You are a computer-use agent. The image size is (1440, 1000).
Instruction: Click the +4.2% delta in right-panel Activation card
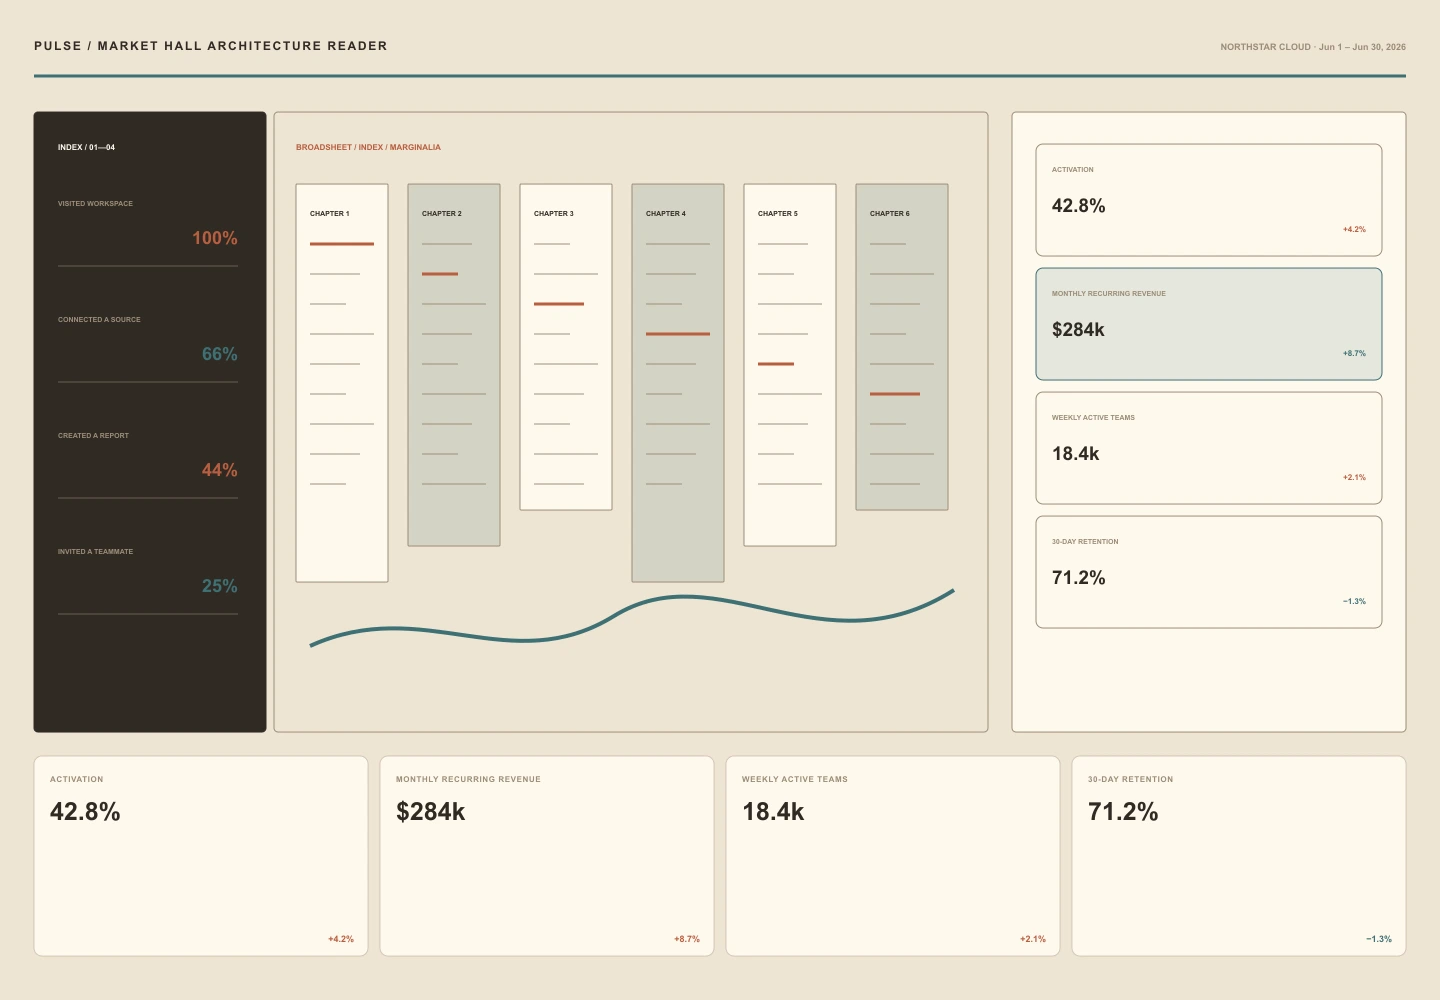pyautogui.click(x=1354, y=229)
